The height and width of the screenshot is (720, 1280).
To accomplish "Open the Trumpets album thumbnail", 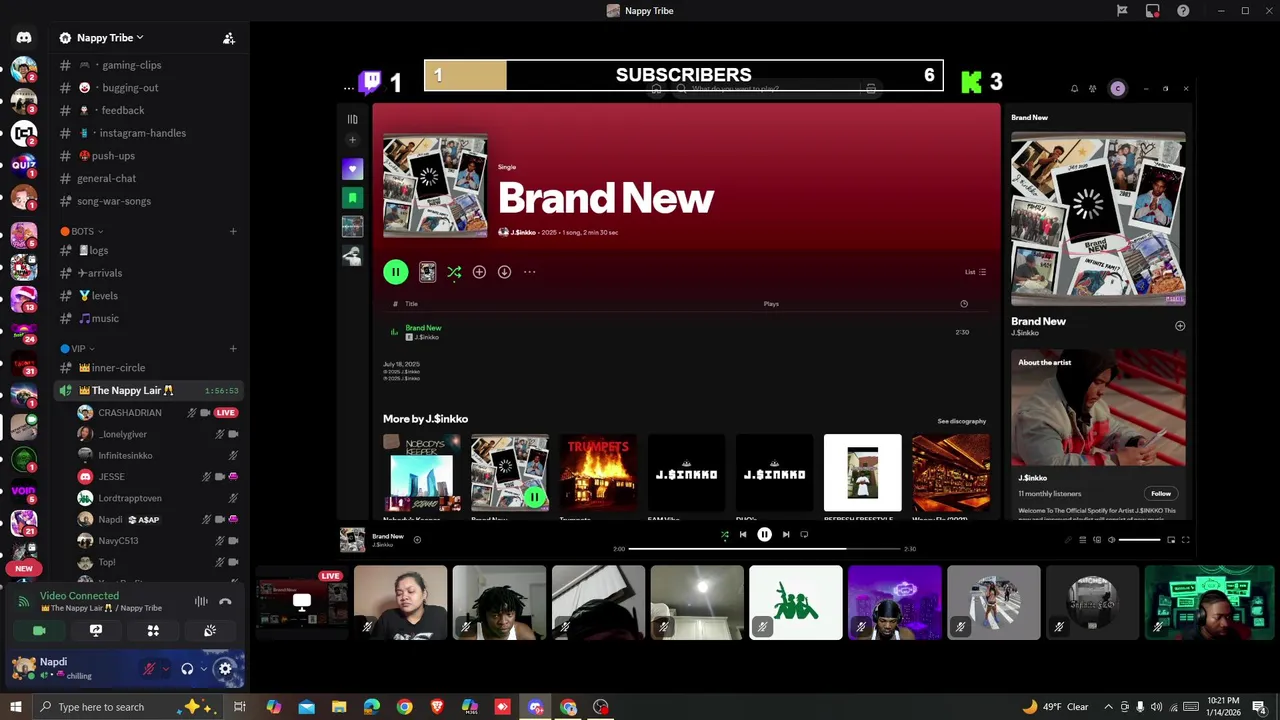I will tap(598, 473).
